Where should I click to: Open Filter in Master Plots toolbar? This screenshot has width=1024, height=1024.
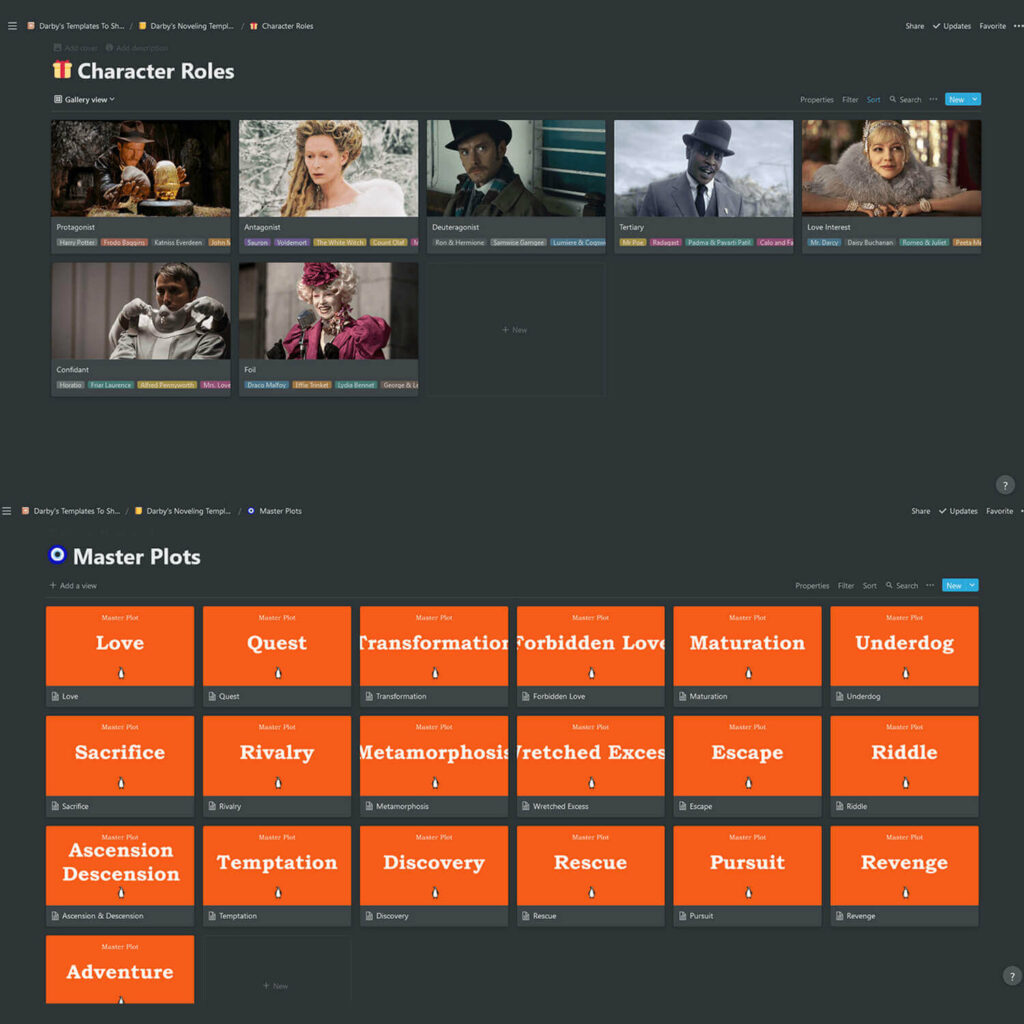pos(846,586)
